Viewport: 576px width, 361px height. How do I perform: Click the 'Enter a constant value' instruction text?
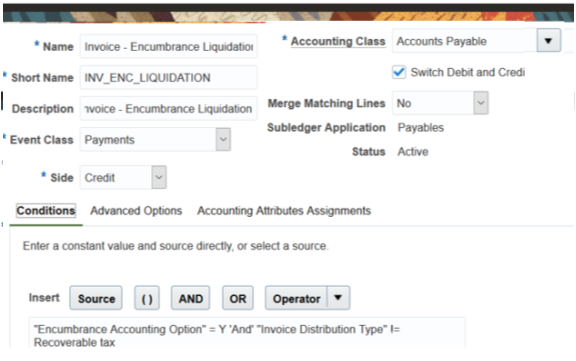click(x=176, y=246)
